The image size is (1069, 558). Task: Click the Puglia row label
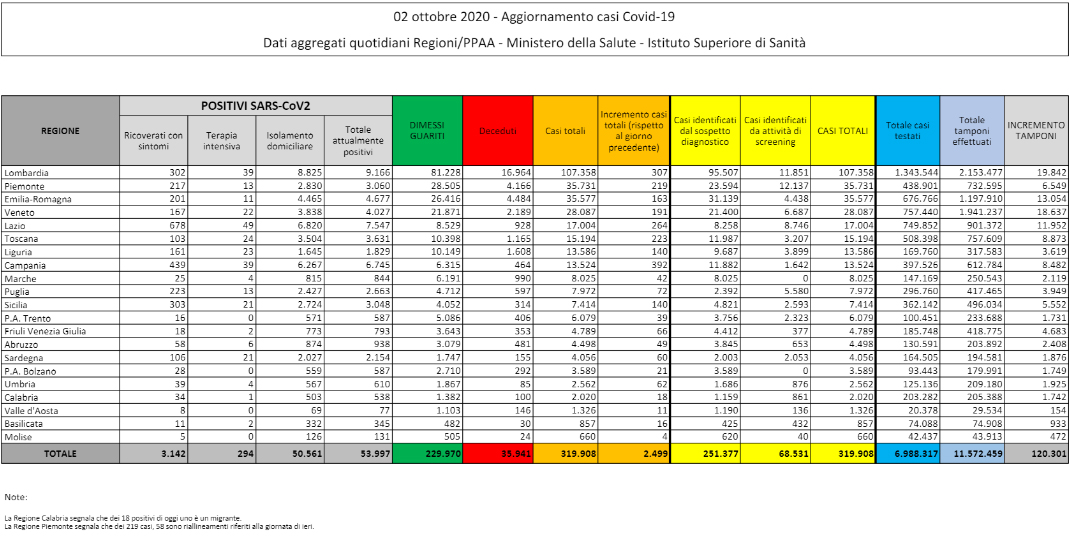pyautogui.click(x=17, y=291)
